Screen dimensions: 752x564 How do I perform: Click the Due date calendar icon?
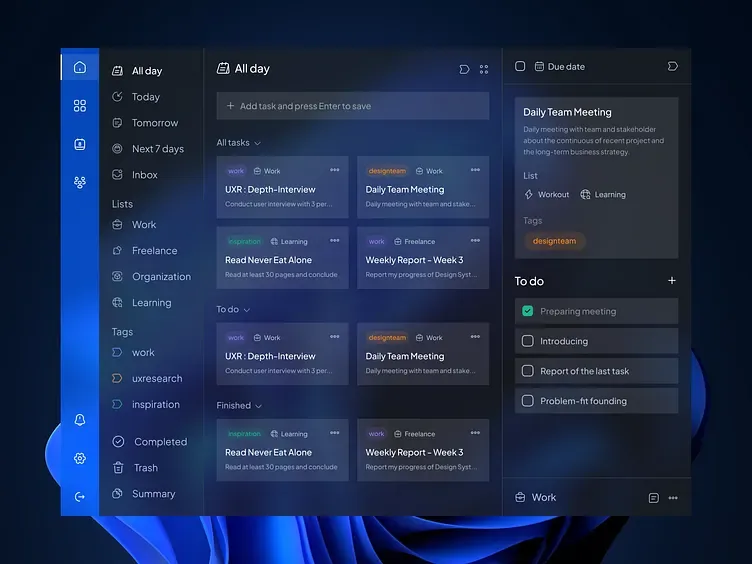tap(539, 66)
